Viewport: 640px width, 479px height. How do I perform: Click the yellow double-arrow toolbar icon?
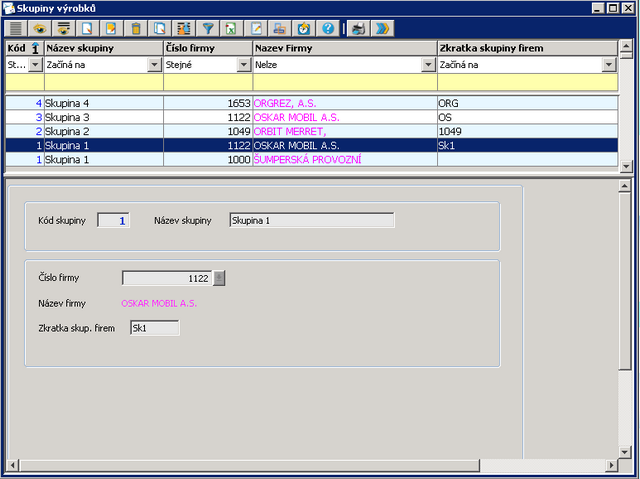tap(381, 28)
